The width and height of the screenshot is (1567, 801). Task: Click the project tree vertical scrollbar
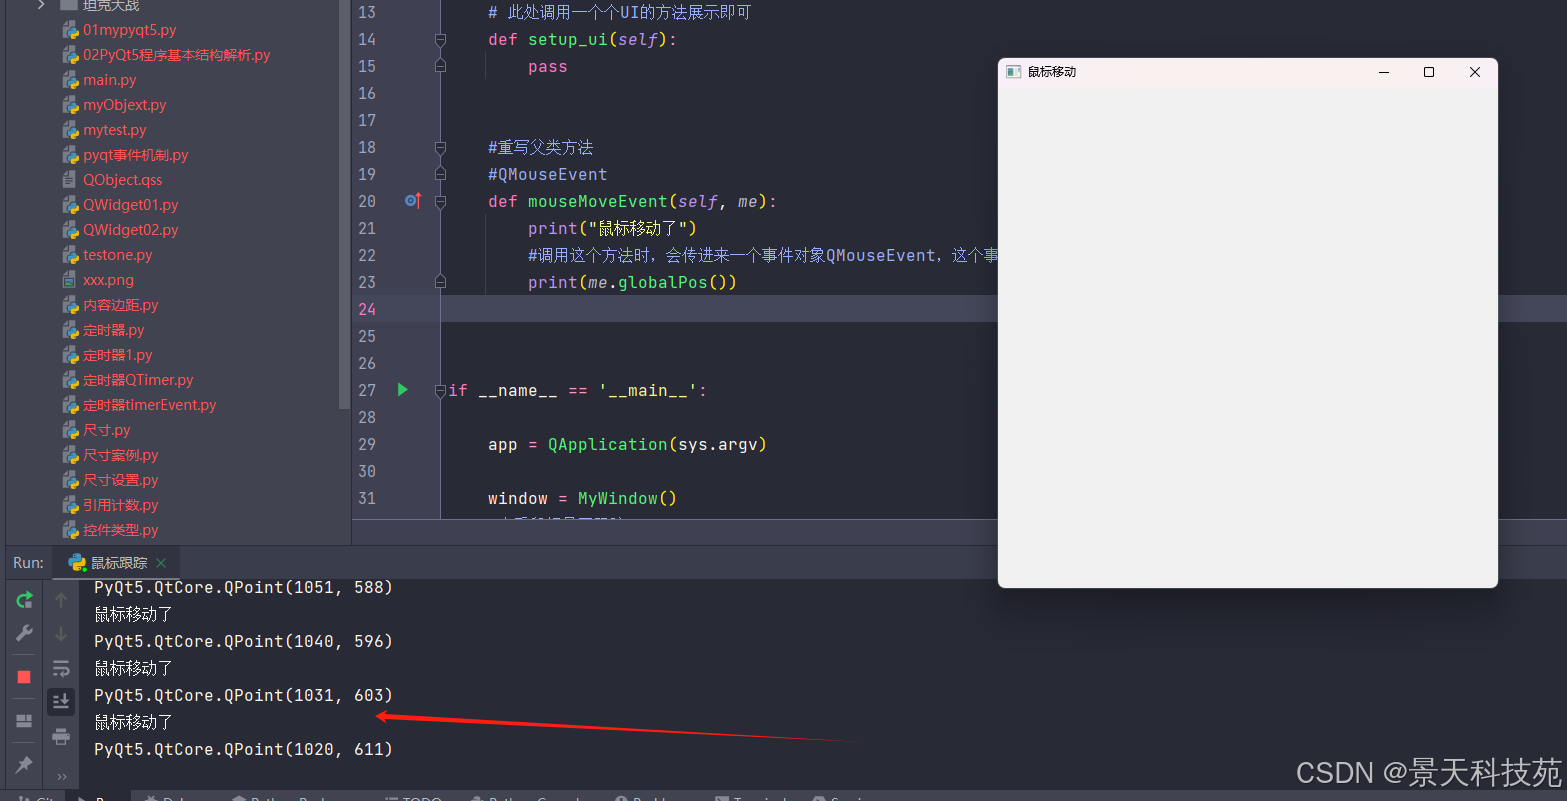345,200
